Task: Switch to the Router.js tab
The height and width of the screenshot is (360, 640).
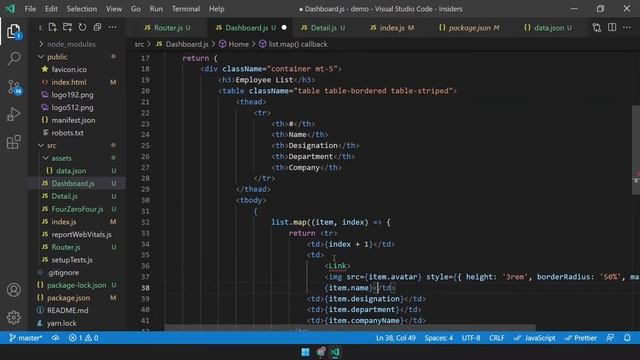Action: [168, 28]
